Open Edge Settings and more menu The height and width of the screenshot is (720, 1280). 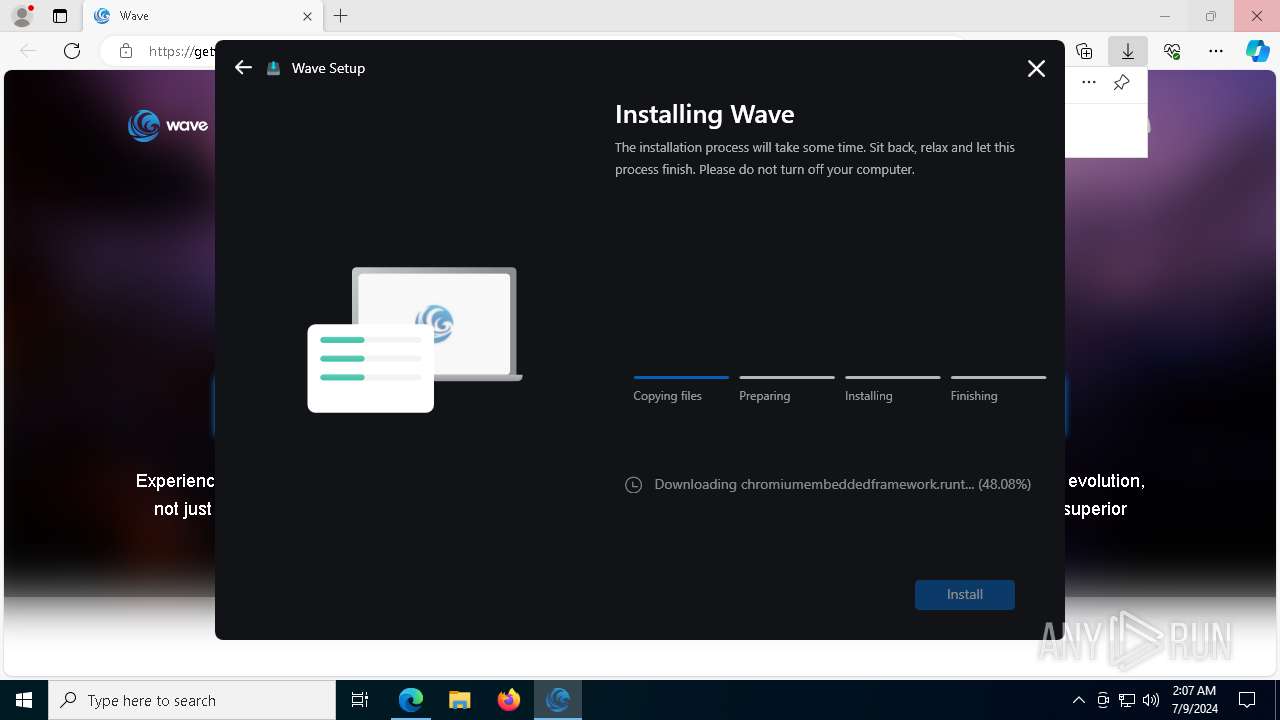point(1216,51)
